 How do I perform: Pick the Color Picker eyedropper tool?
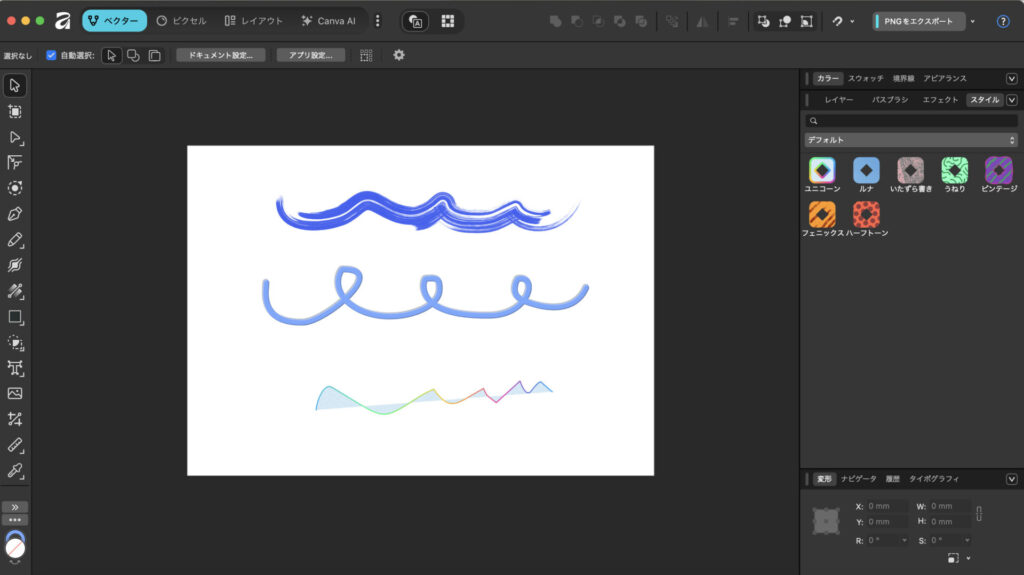point(15,470)
